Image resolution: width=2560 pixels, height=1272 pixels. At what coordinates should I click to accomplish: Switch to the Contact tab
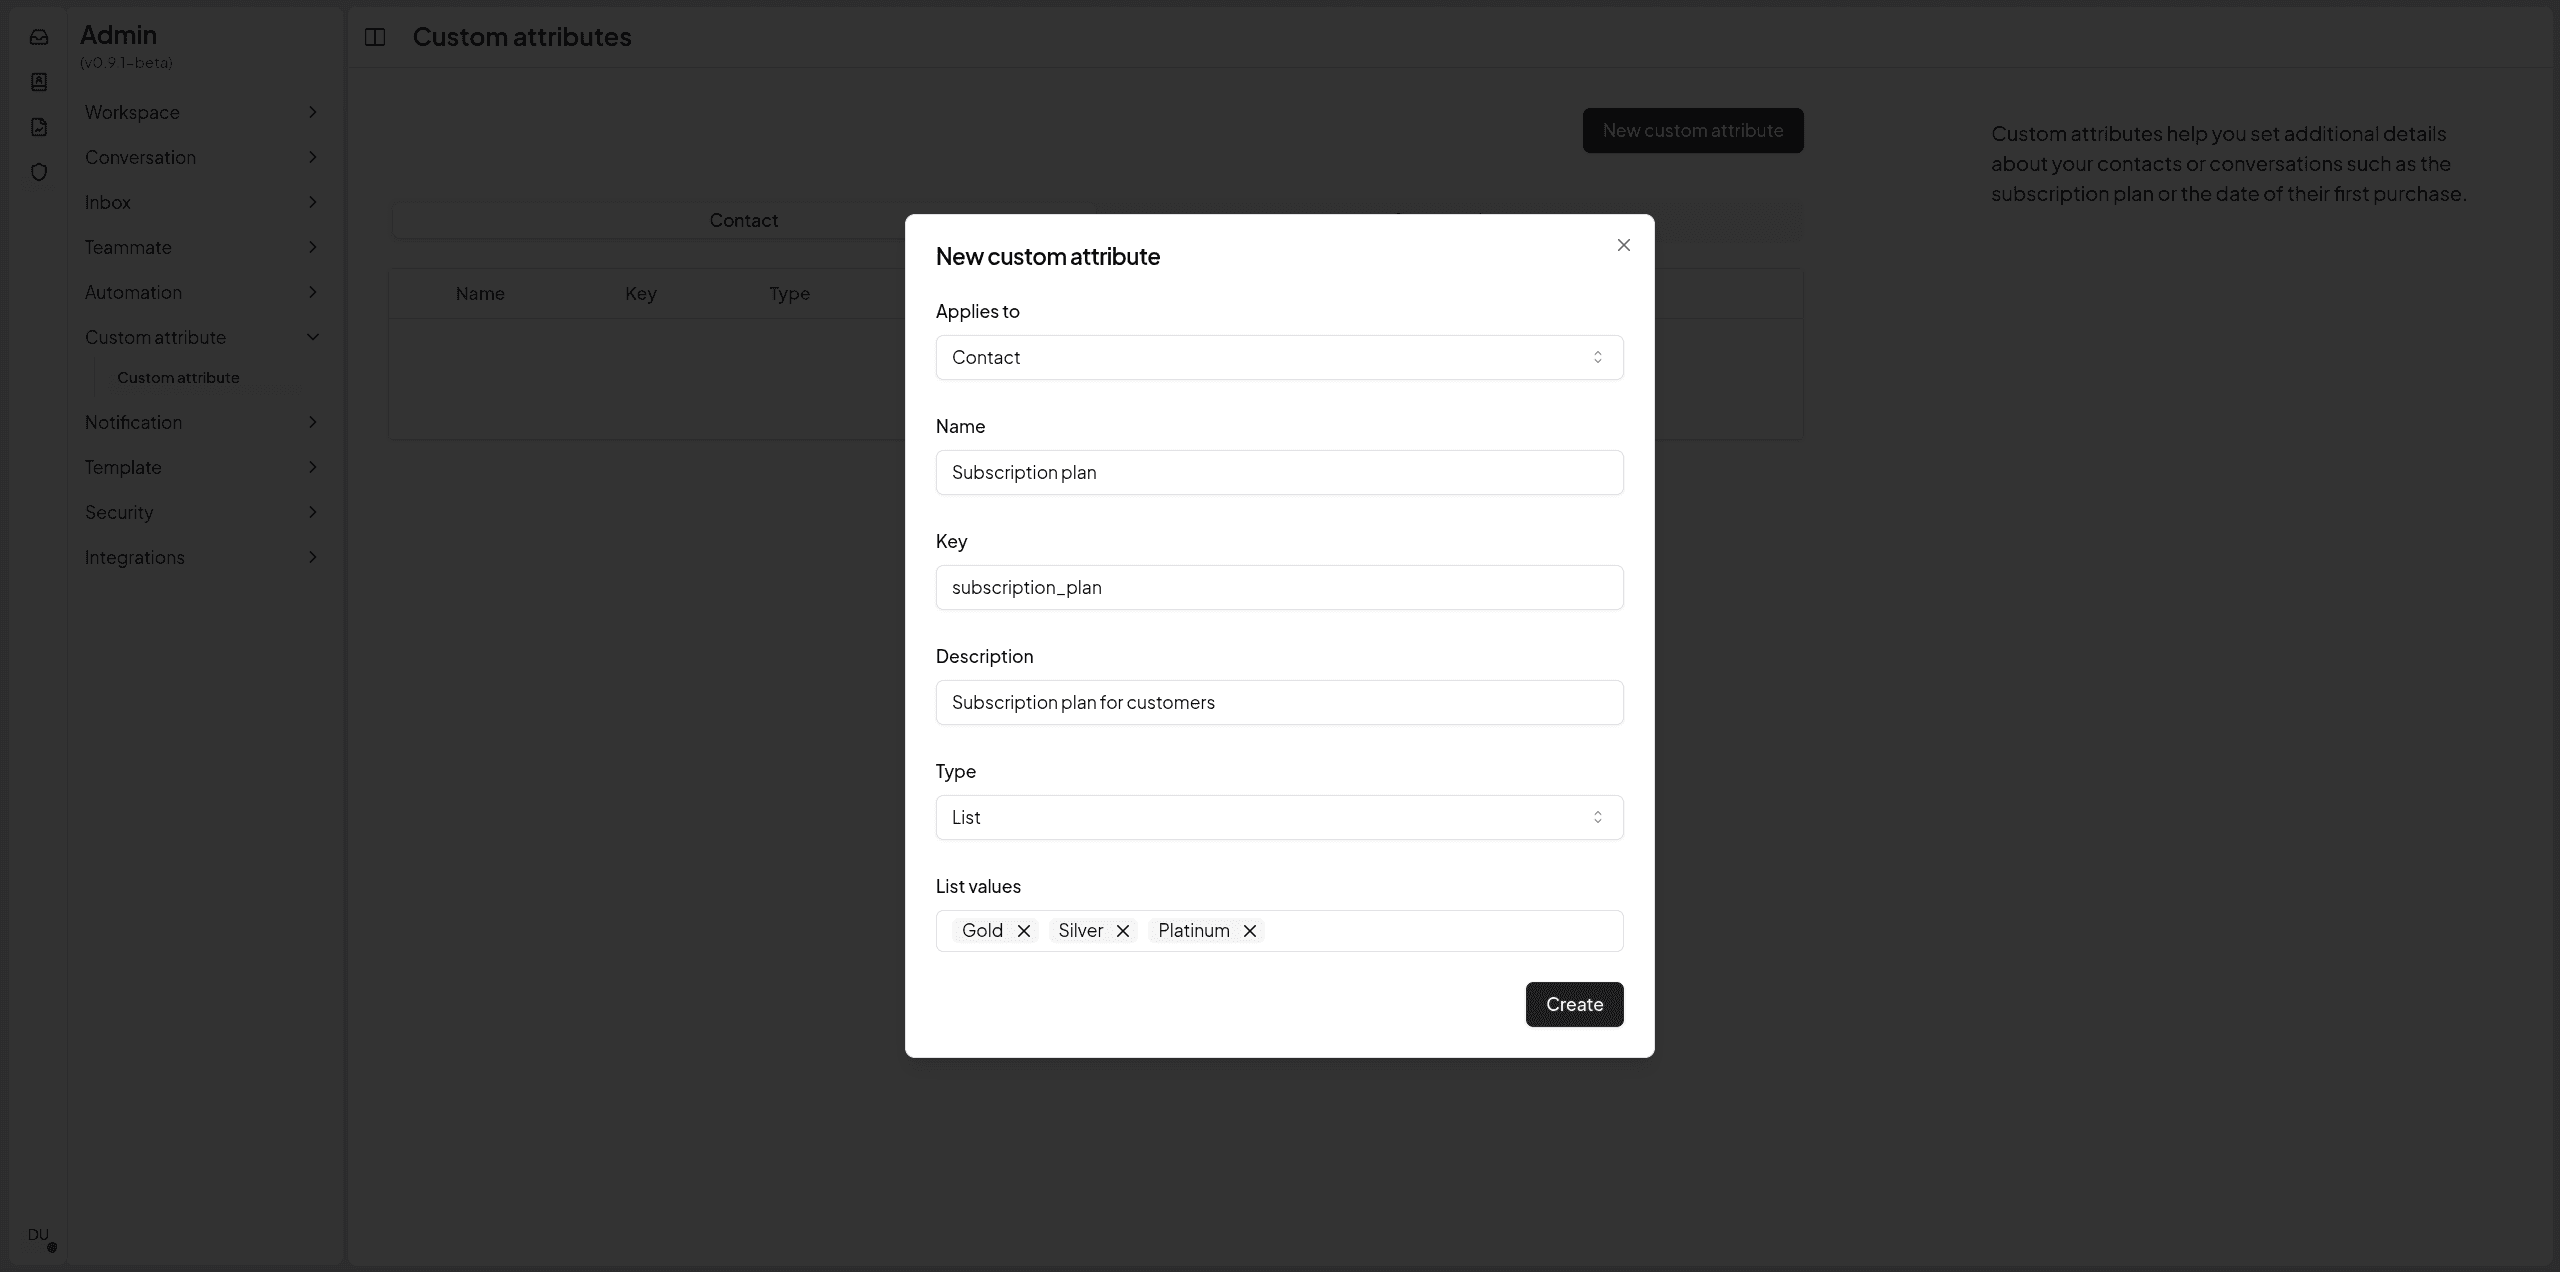tap(743, 220)
